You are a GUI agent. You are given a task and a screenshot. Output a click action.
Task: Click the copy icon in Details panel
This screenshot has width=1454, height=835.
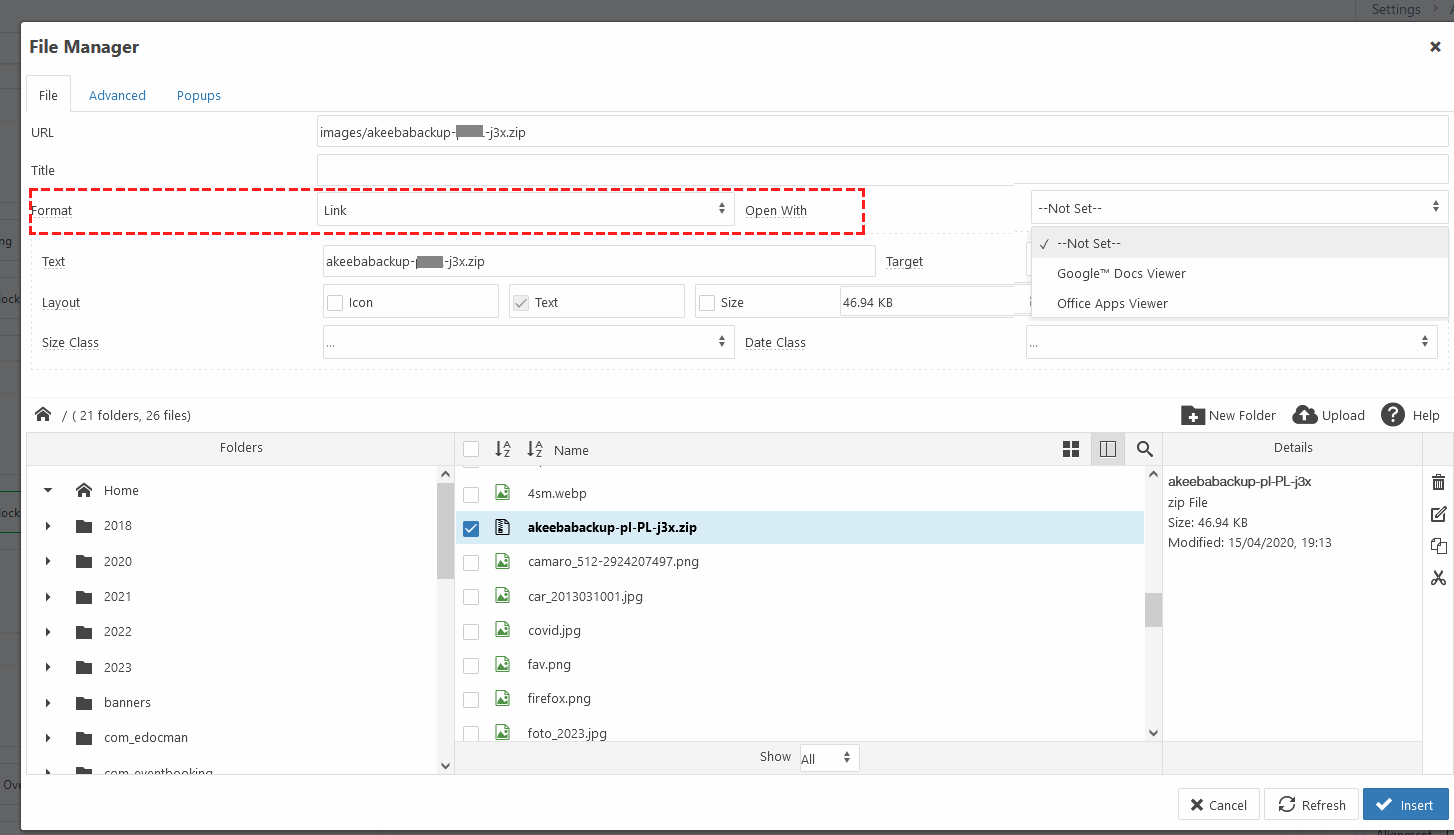pyautogui.click(x=1438, y=546)
